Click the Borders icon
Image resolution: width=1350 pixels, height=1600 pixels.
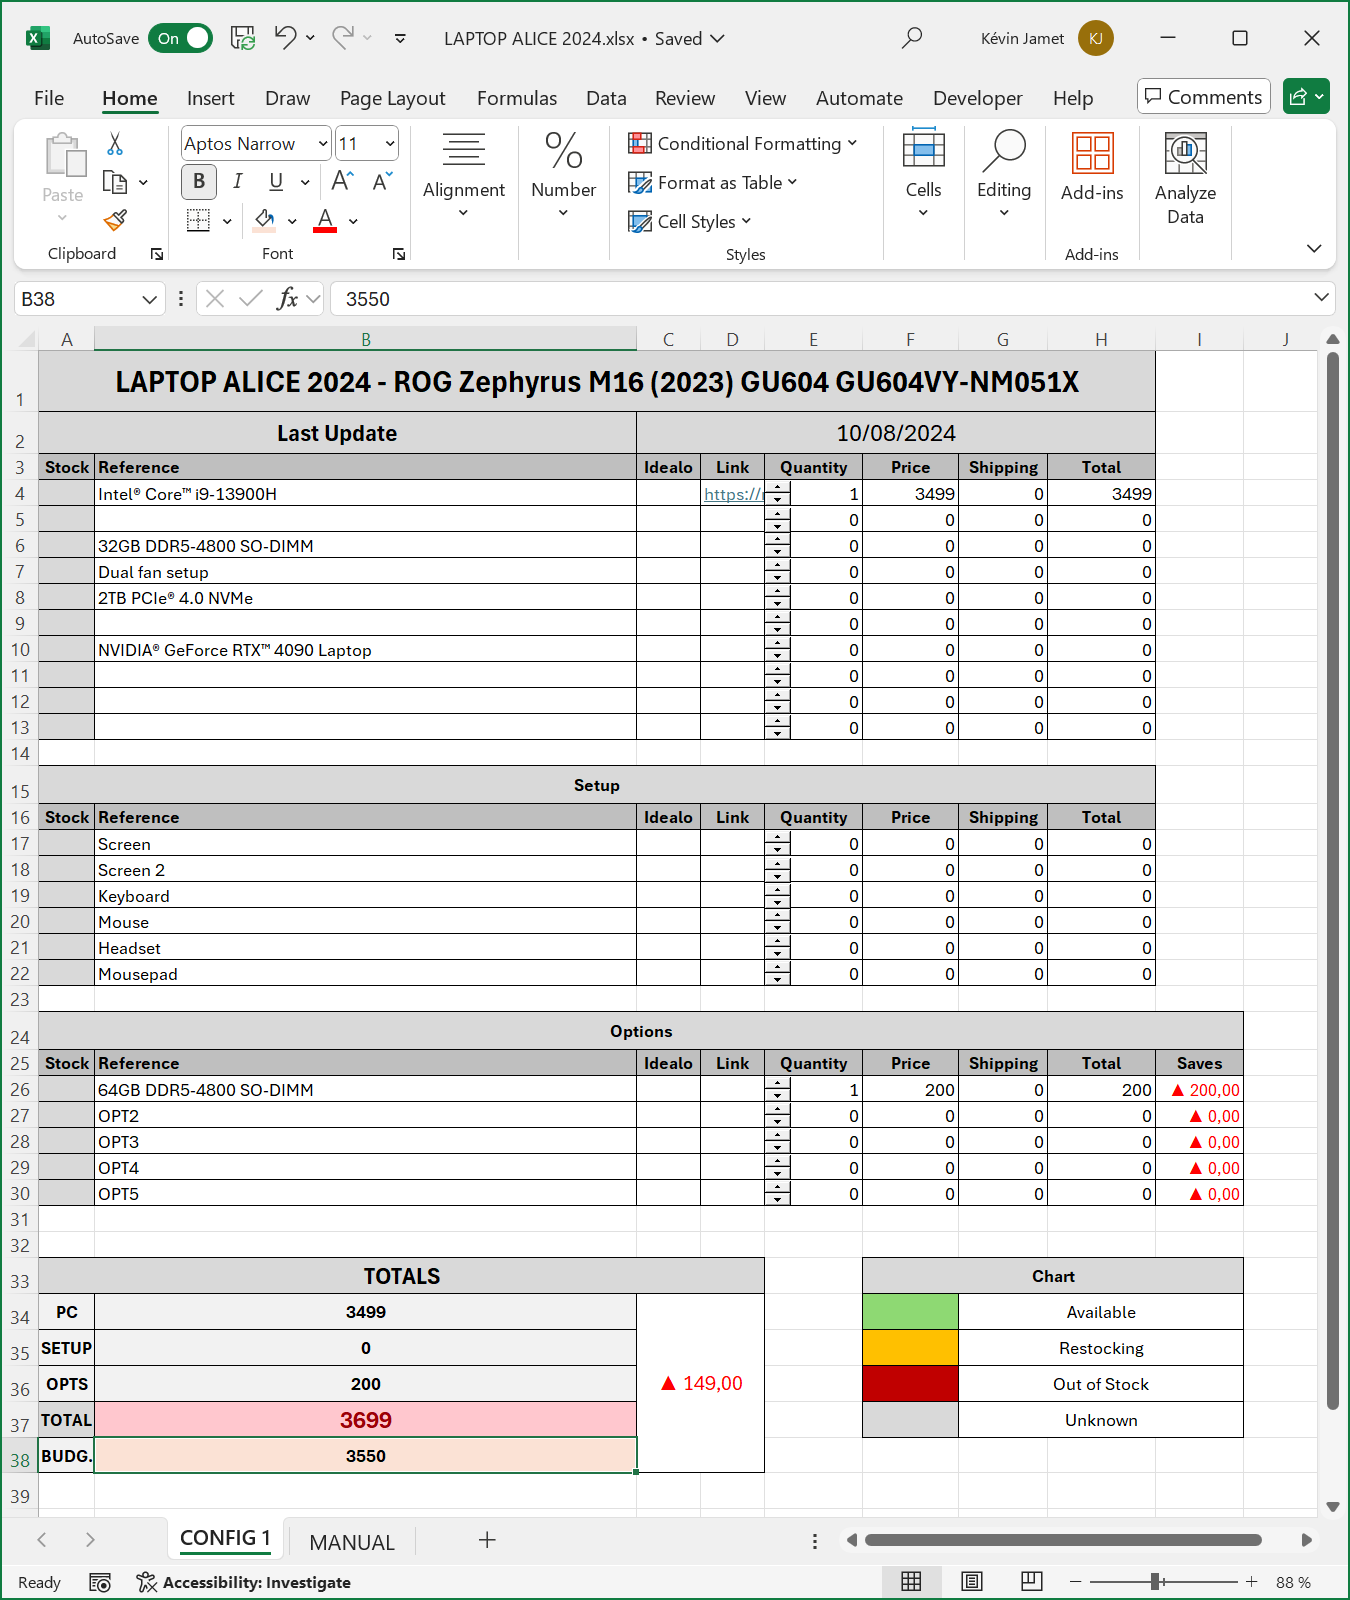(x=199, y=220)
